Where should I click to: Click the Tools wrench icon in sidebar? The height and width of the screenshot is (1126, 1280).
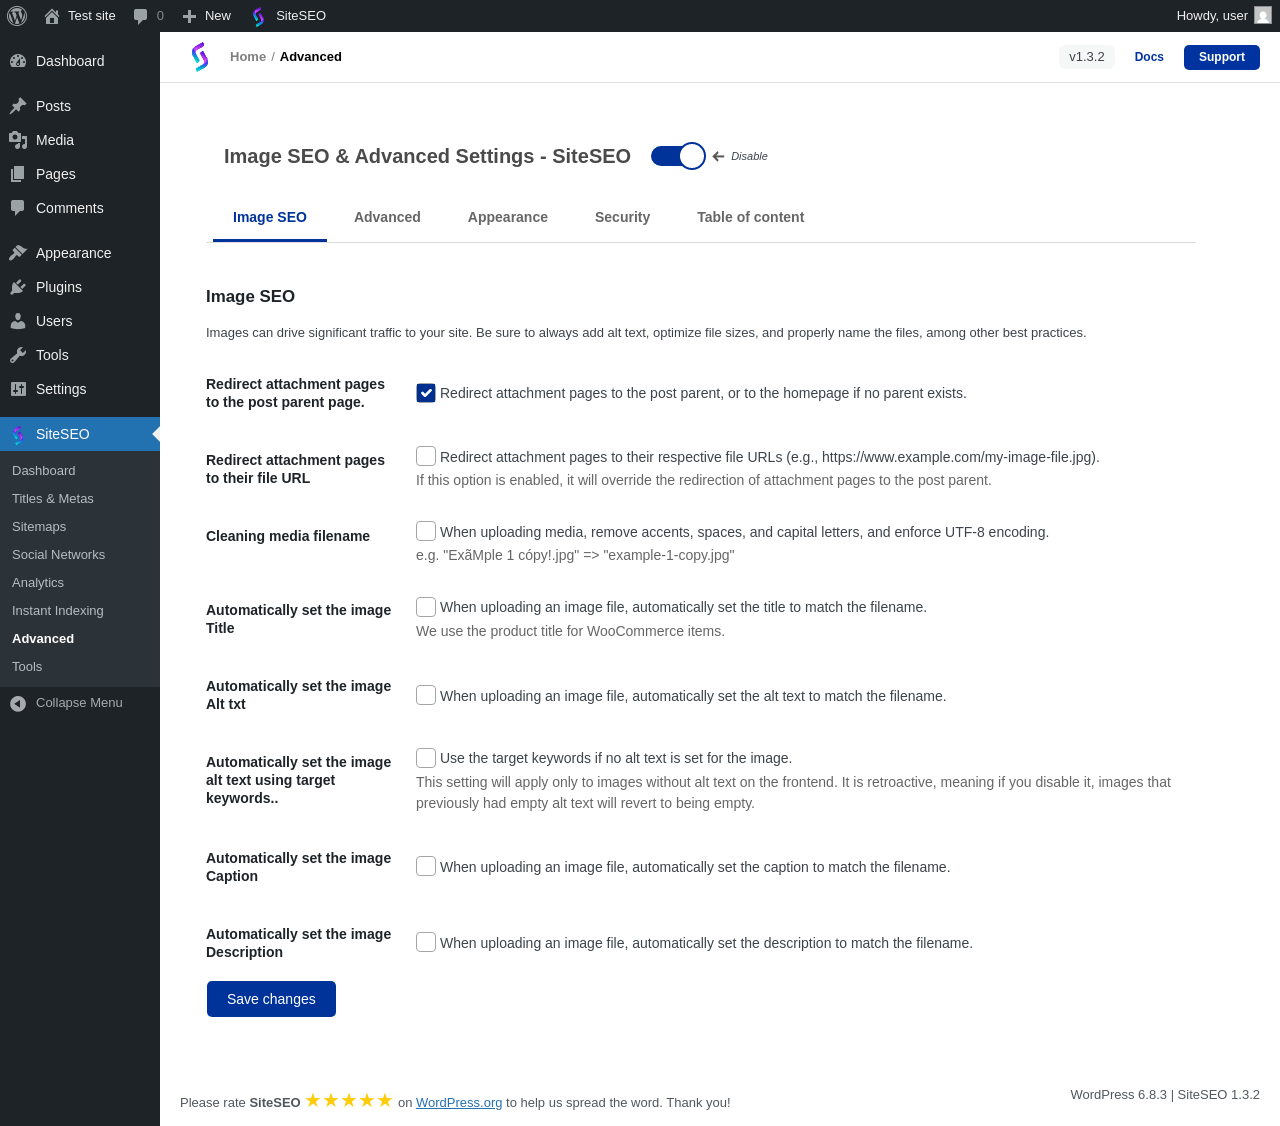[18, 355]
